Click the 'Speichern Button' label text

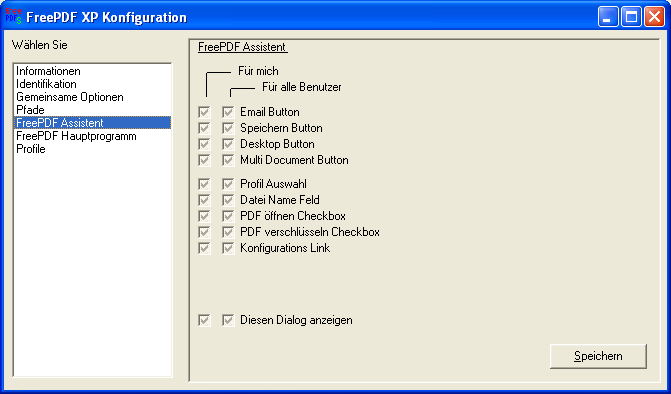tap(281, 128)
